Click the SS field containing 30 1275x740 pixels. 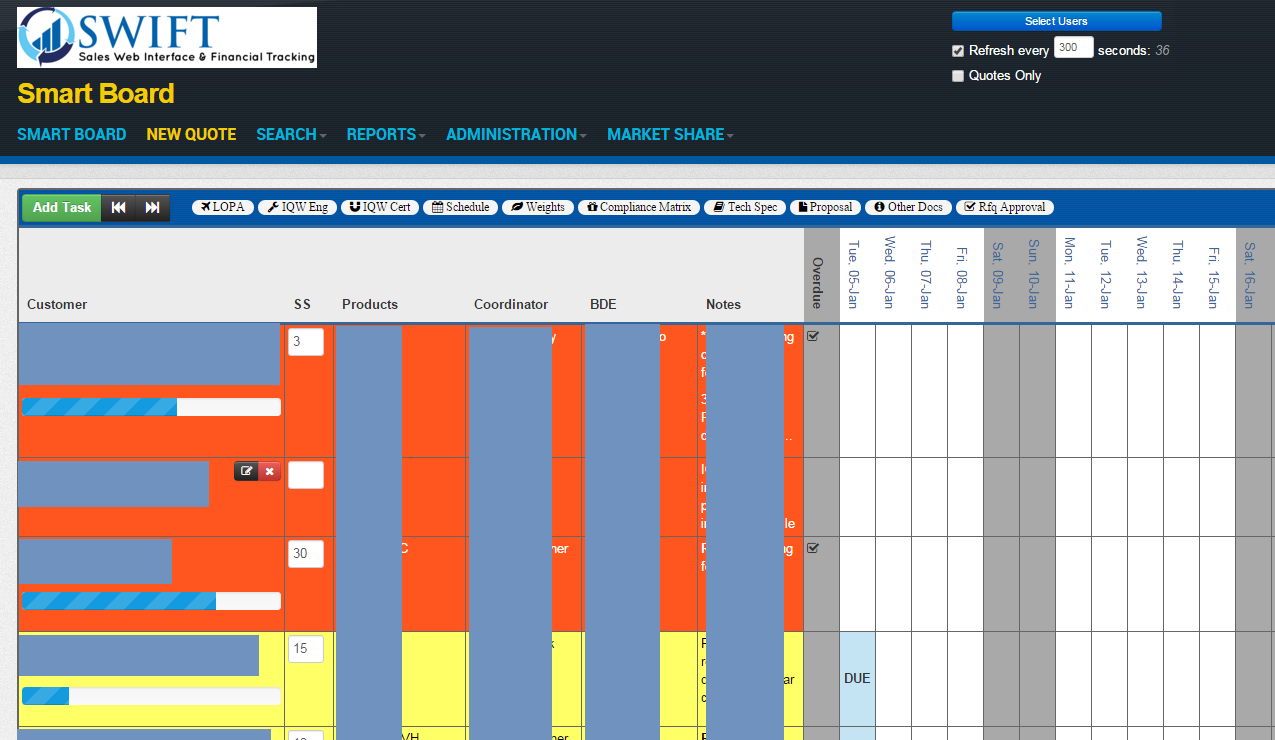coord(306,554)
